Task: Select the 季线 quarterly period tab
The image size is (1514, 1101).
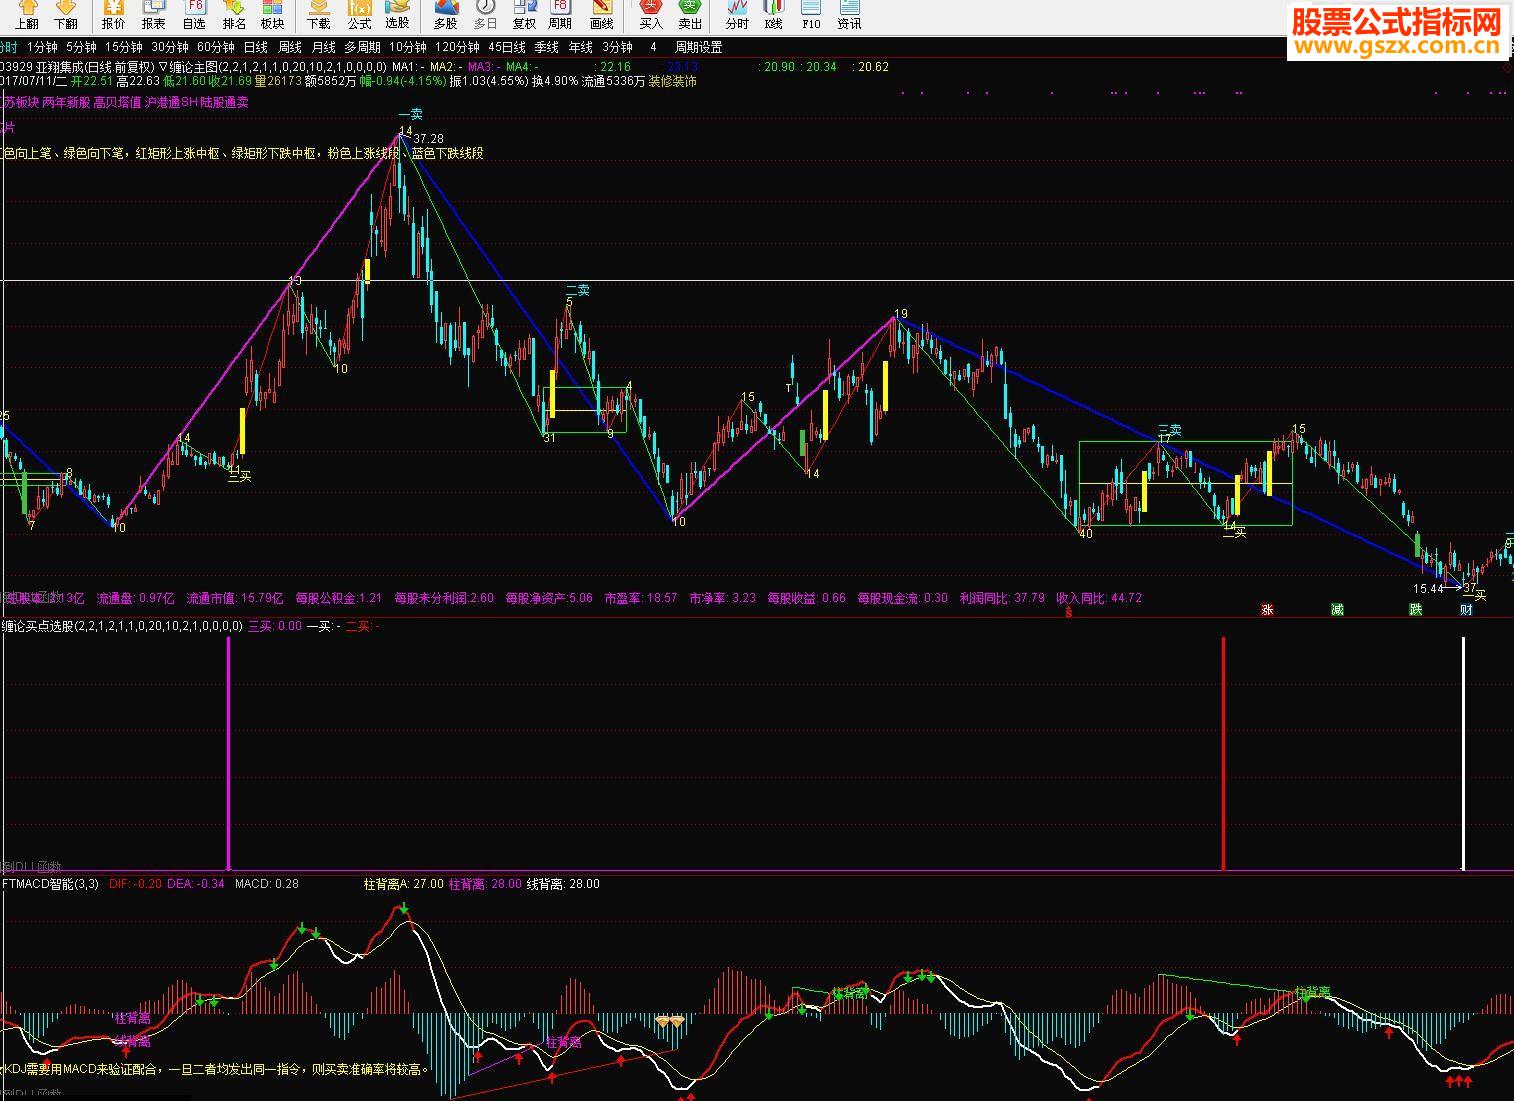Action: (546, 47)
